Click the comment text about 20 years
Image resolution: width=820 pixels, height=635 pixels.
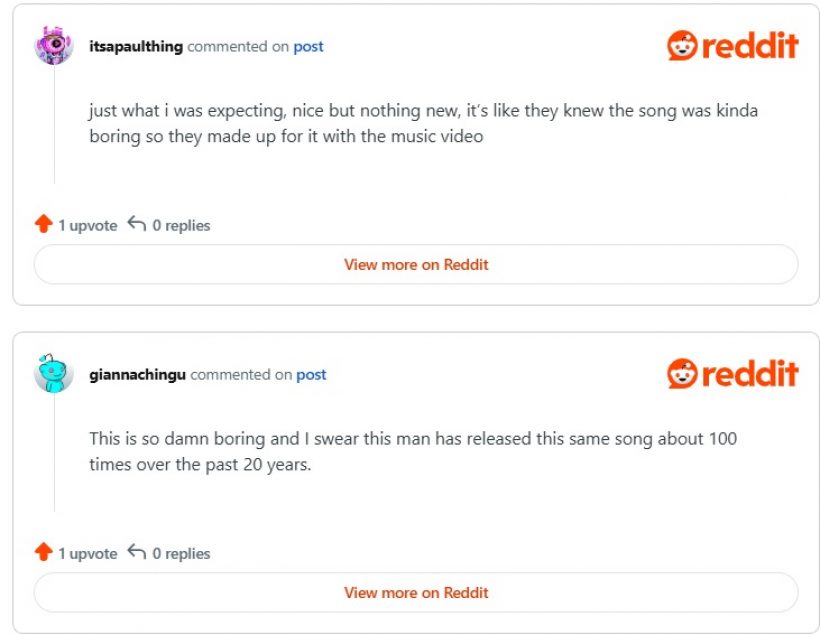[413, 451]
